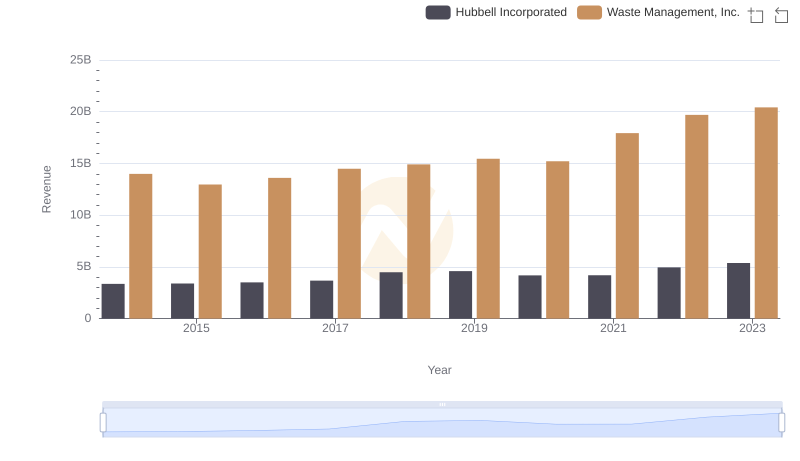Click the 10B y-axis label
The height and width of the screenshot is (461, 800).
point(81,215)
